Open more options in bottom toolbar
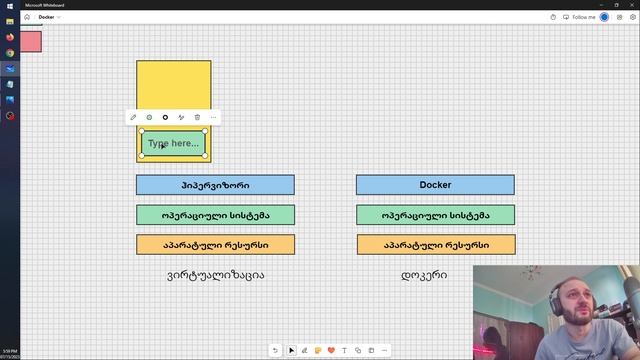640x360 pixels. (x=384, y=350)
